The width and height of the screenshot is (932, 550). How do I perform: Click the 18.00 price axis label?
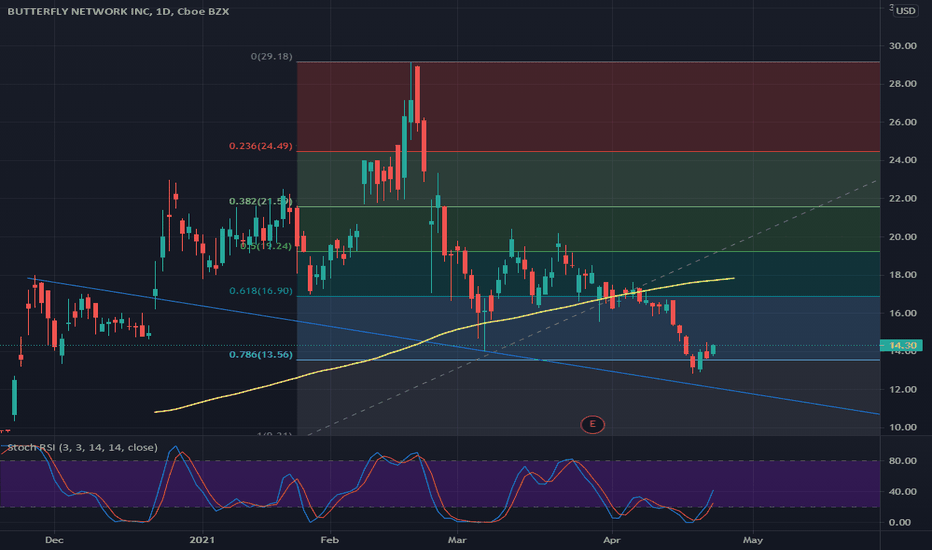902,275
